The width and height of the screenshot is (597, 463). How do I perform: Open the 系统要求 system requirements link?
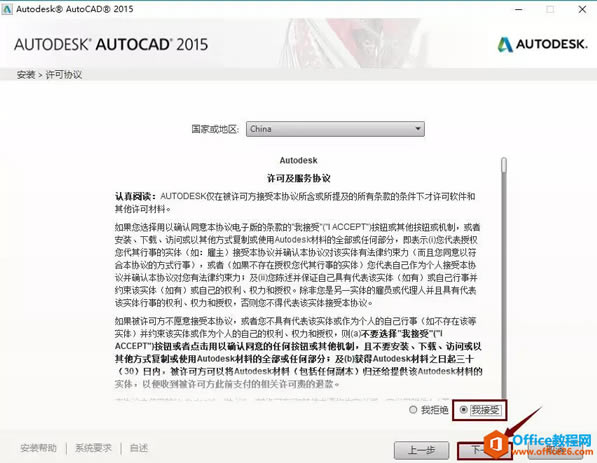pos(93,448)
